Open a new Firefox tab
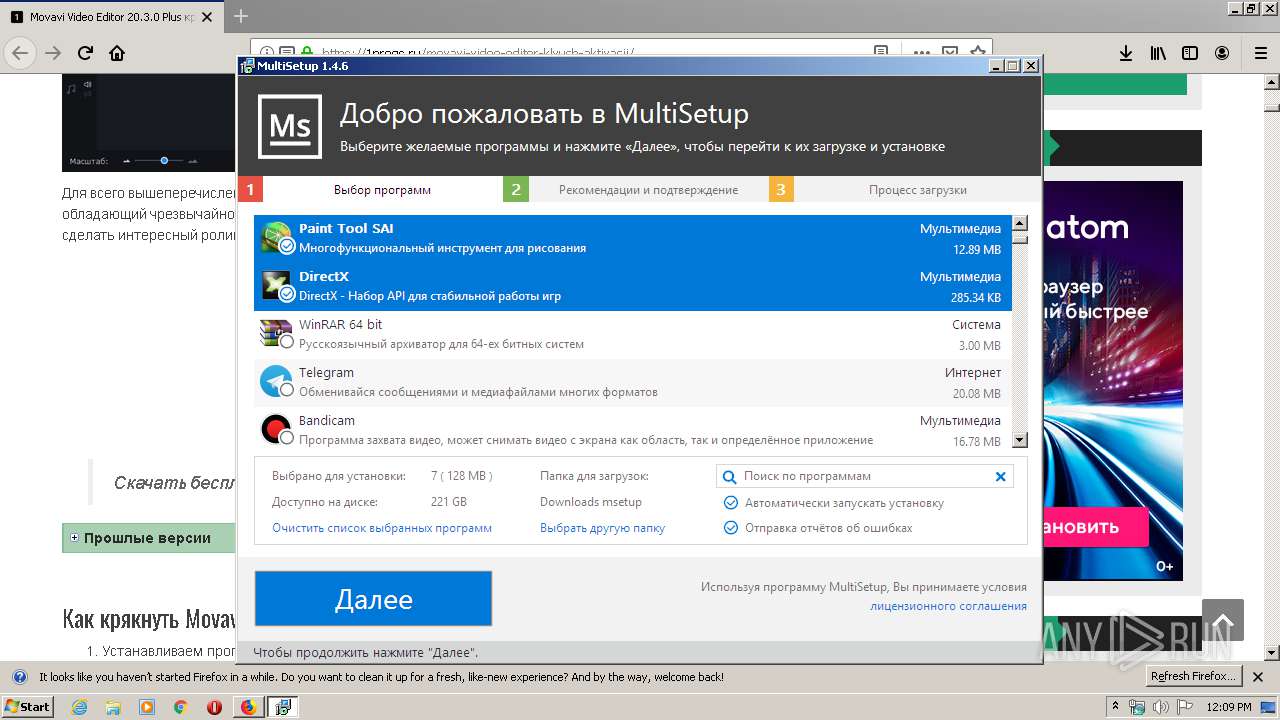This screenshot has width=1280, height=720. [241, 17]
